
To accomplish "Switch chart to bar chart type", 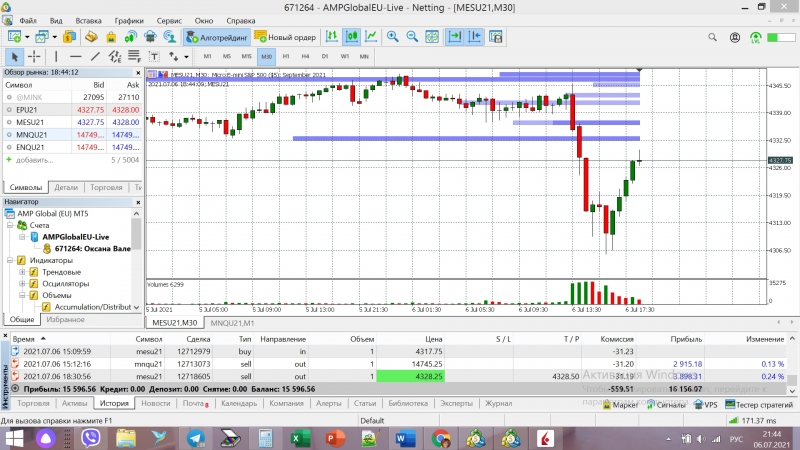I will 332,36.
